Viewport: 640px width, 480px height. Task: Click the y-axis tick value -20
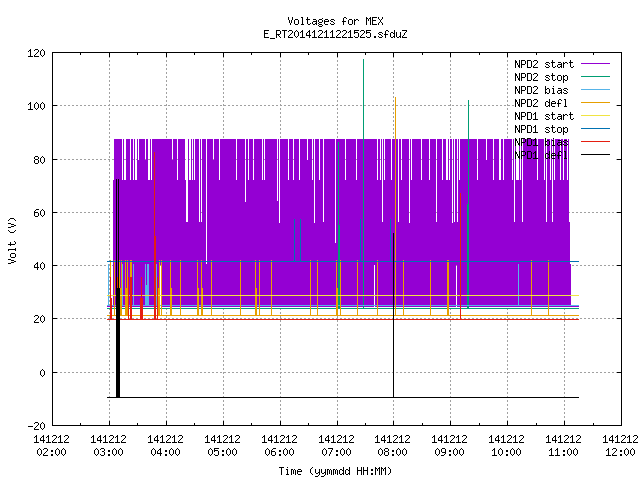[36, 426]
